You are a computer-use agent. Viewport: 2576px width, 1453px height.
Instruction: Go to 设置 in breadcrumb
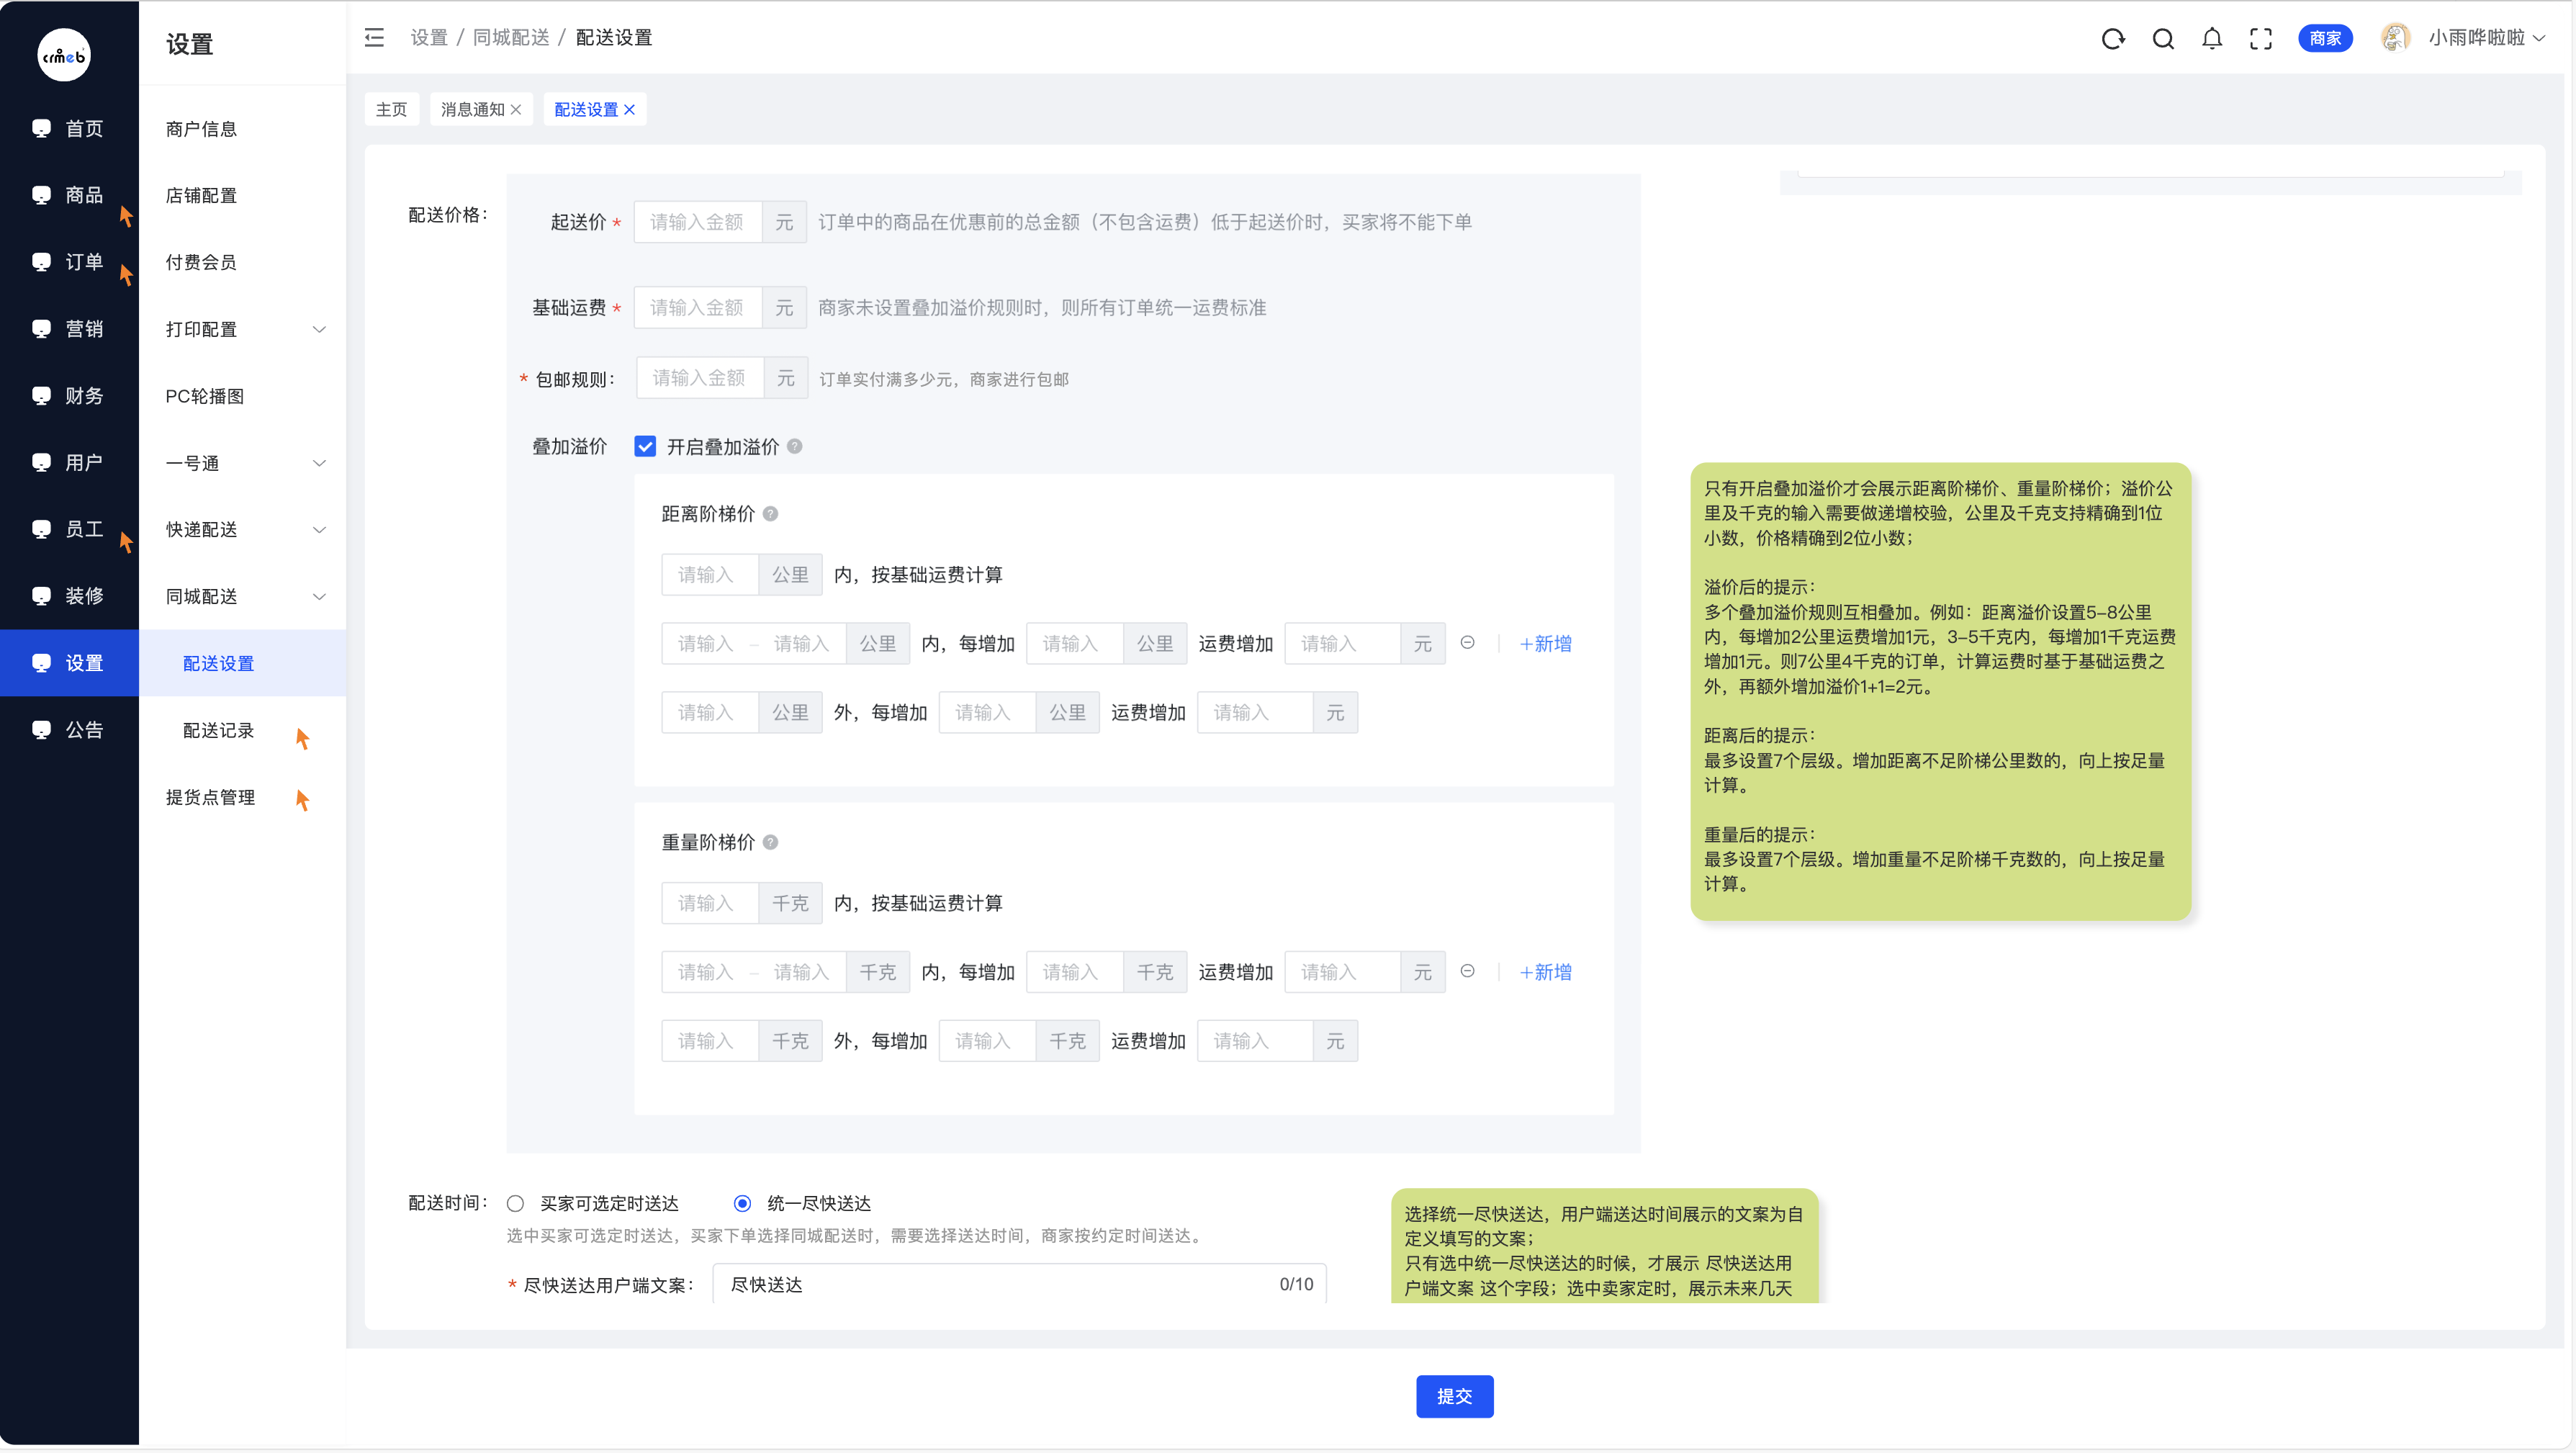429,38
